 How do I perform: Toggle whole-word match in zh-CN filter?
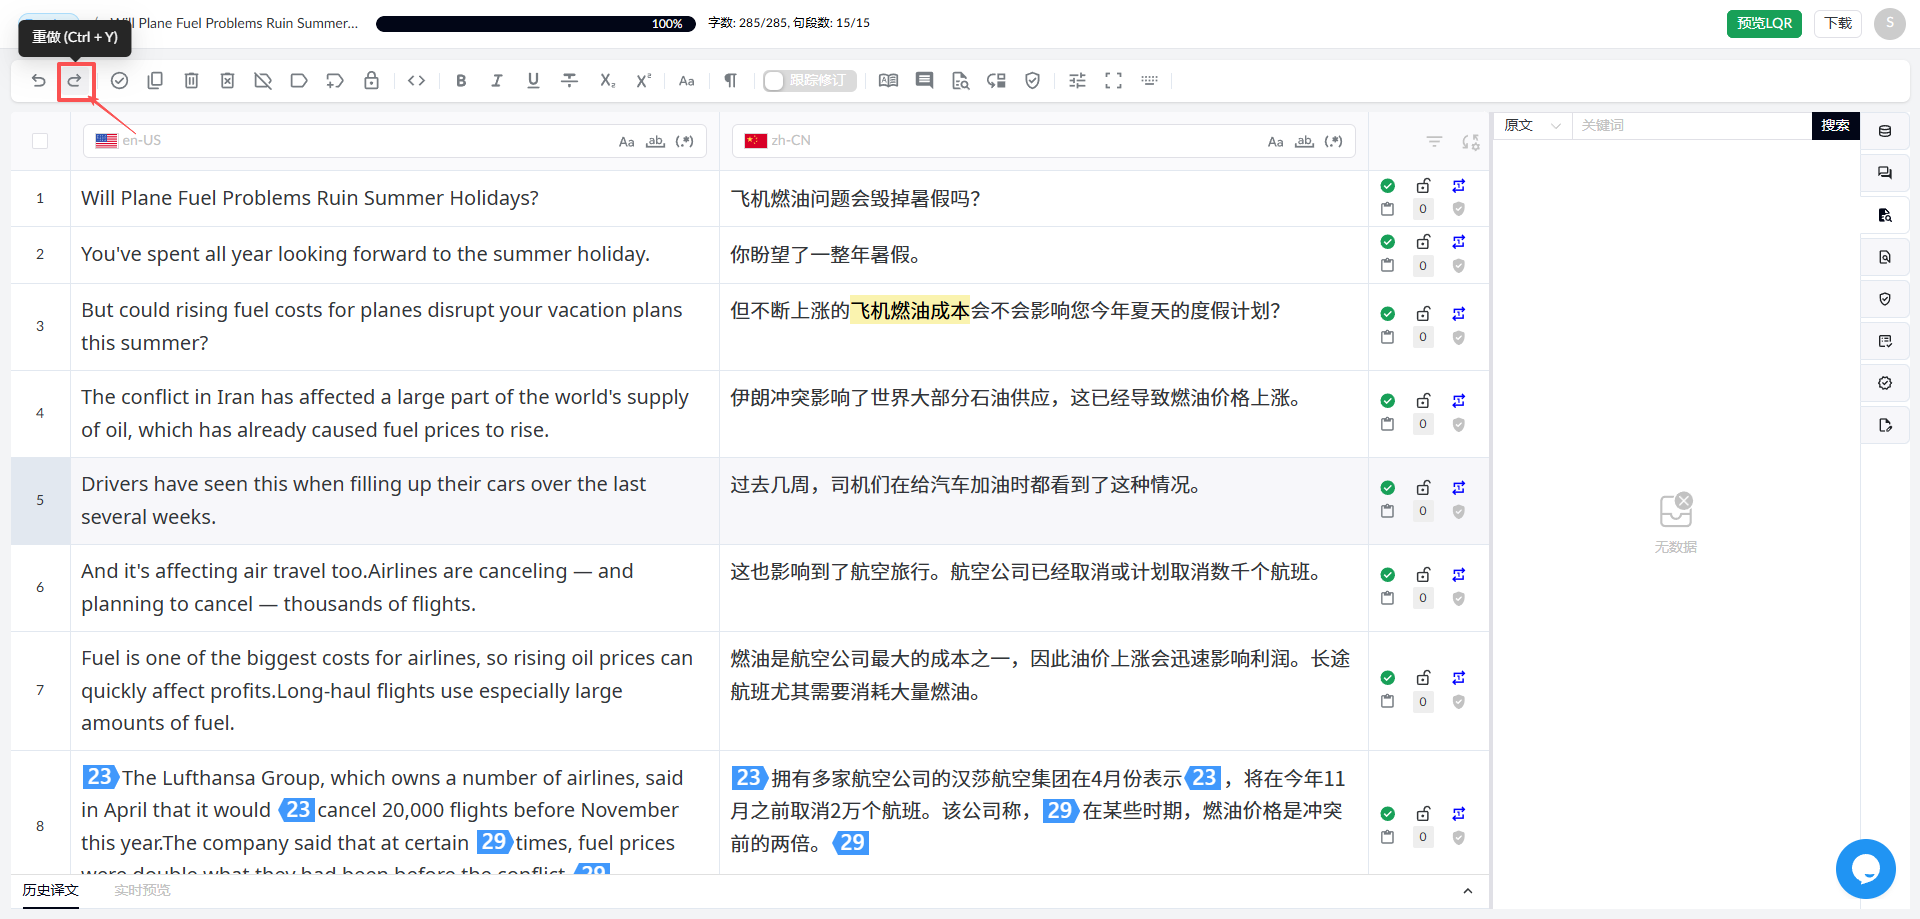click(x=1304, y=142)
